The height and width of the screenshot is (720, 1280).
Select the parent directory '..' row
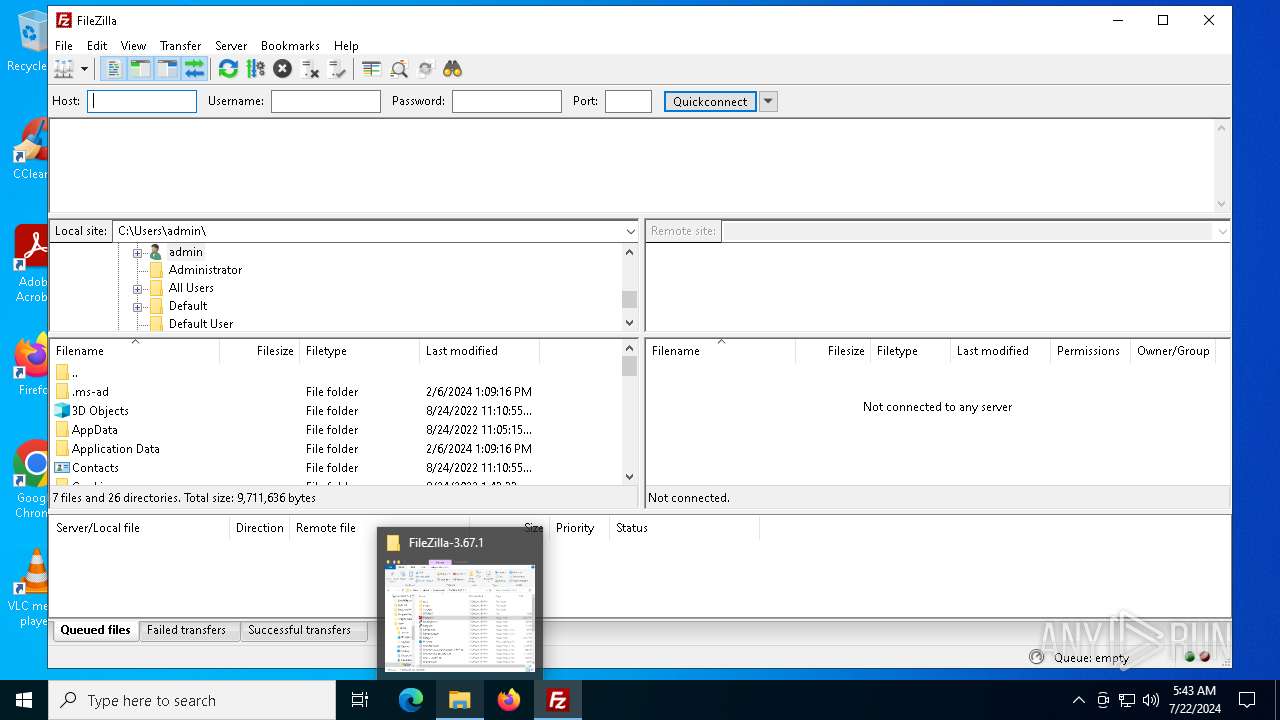tap(336, 373)
